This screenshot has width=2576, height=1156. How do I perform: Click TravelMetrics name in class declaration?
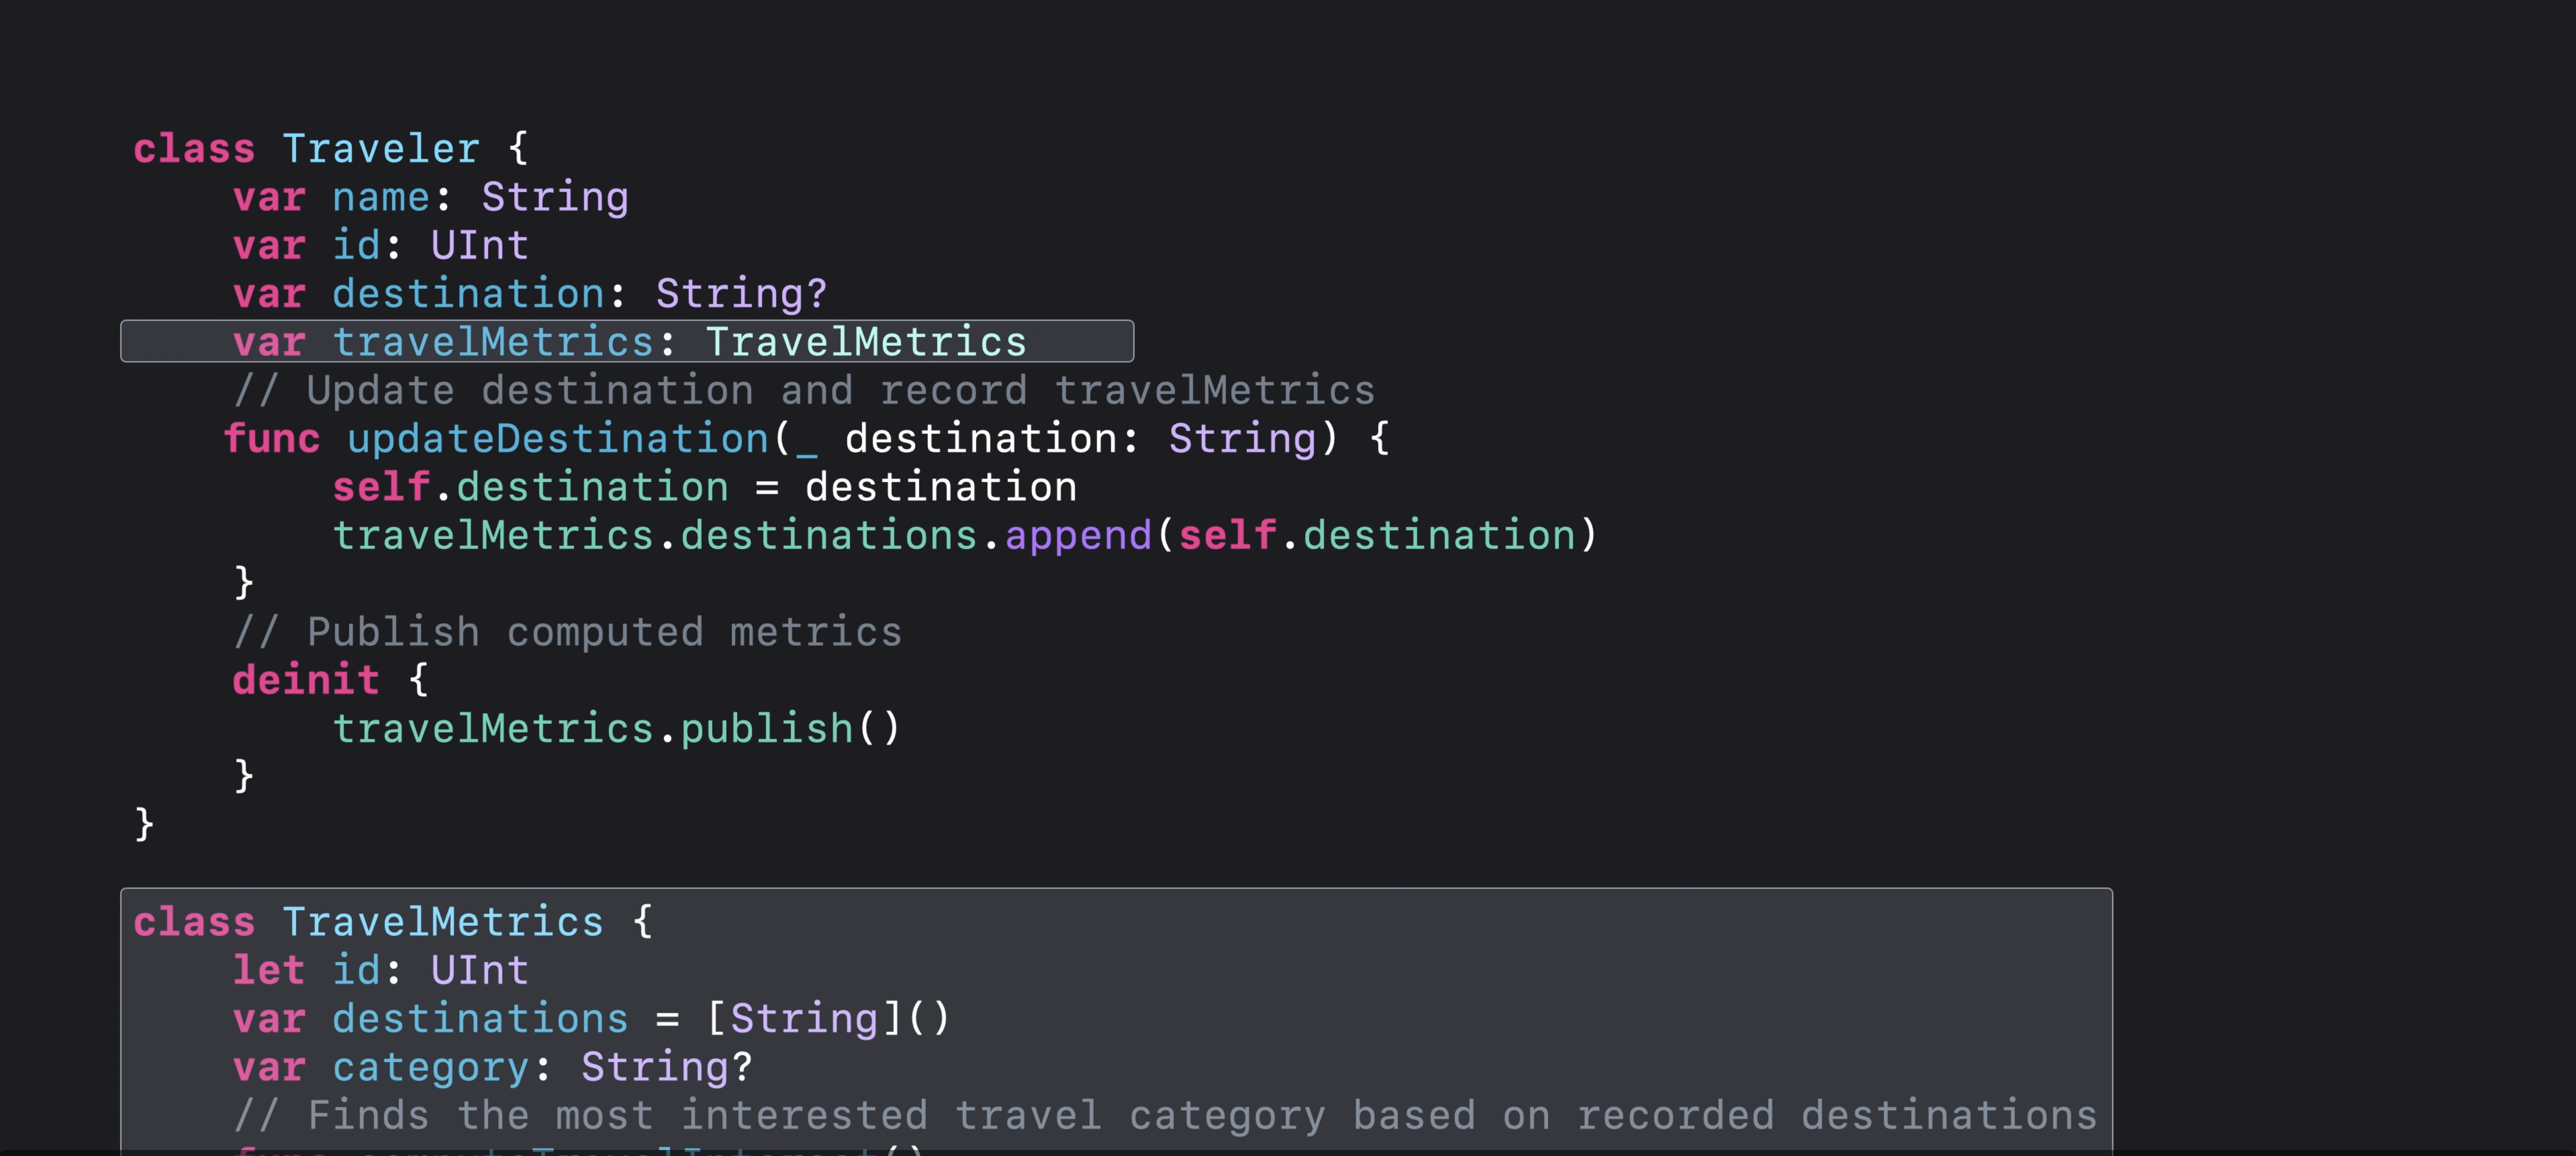point(442,922)
